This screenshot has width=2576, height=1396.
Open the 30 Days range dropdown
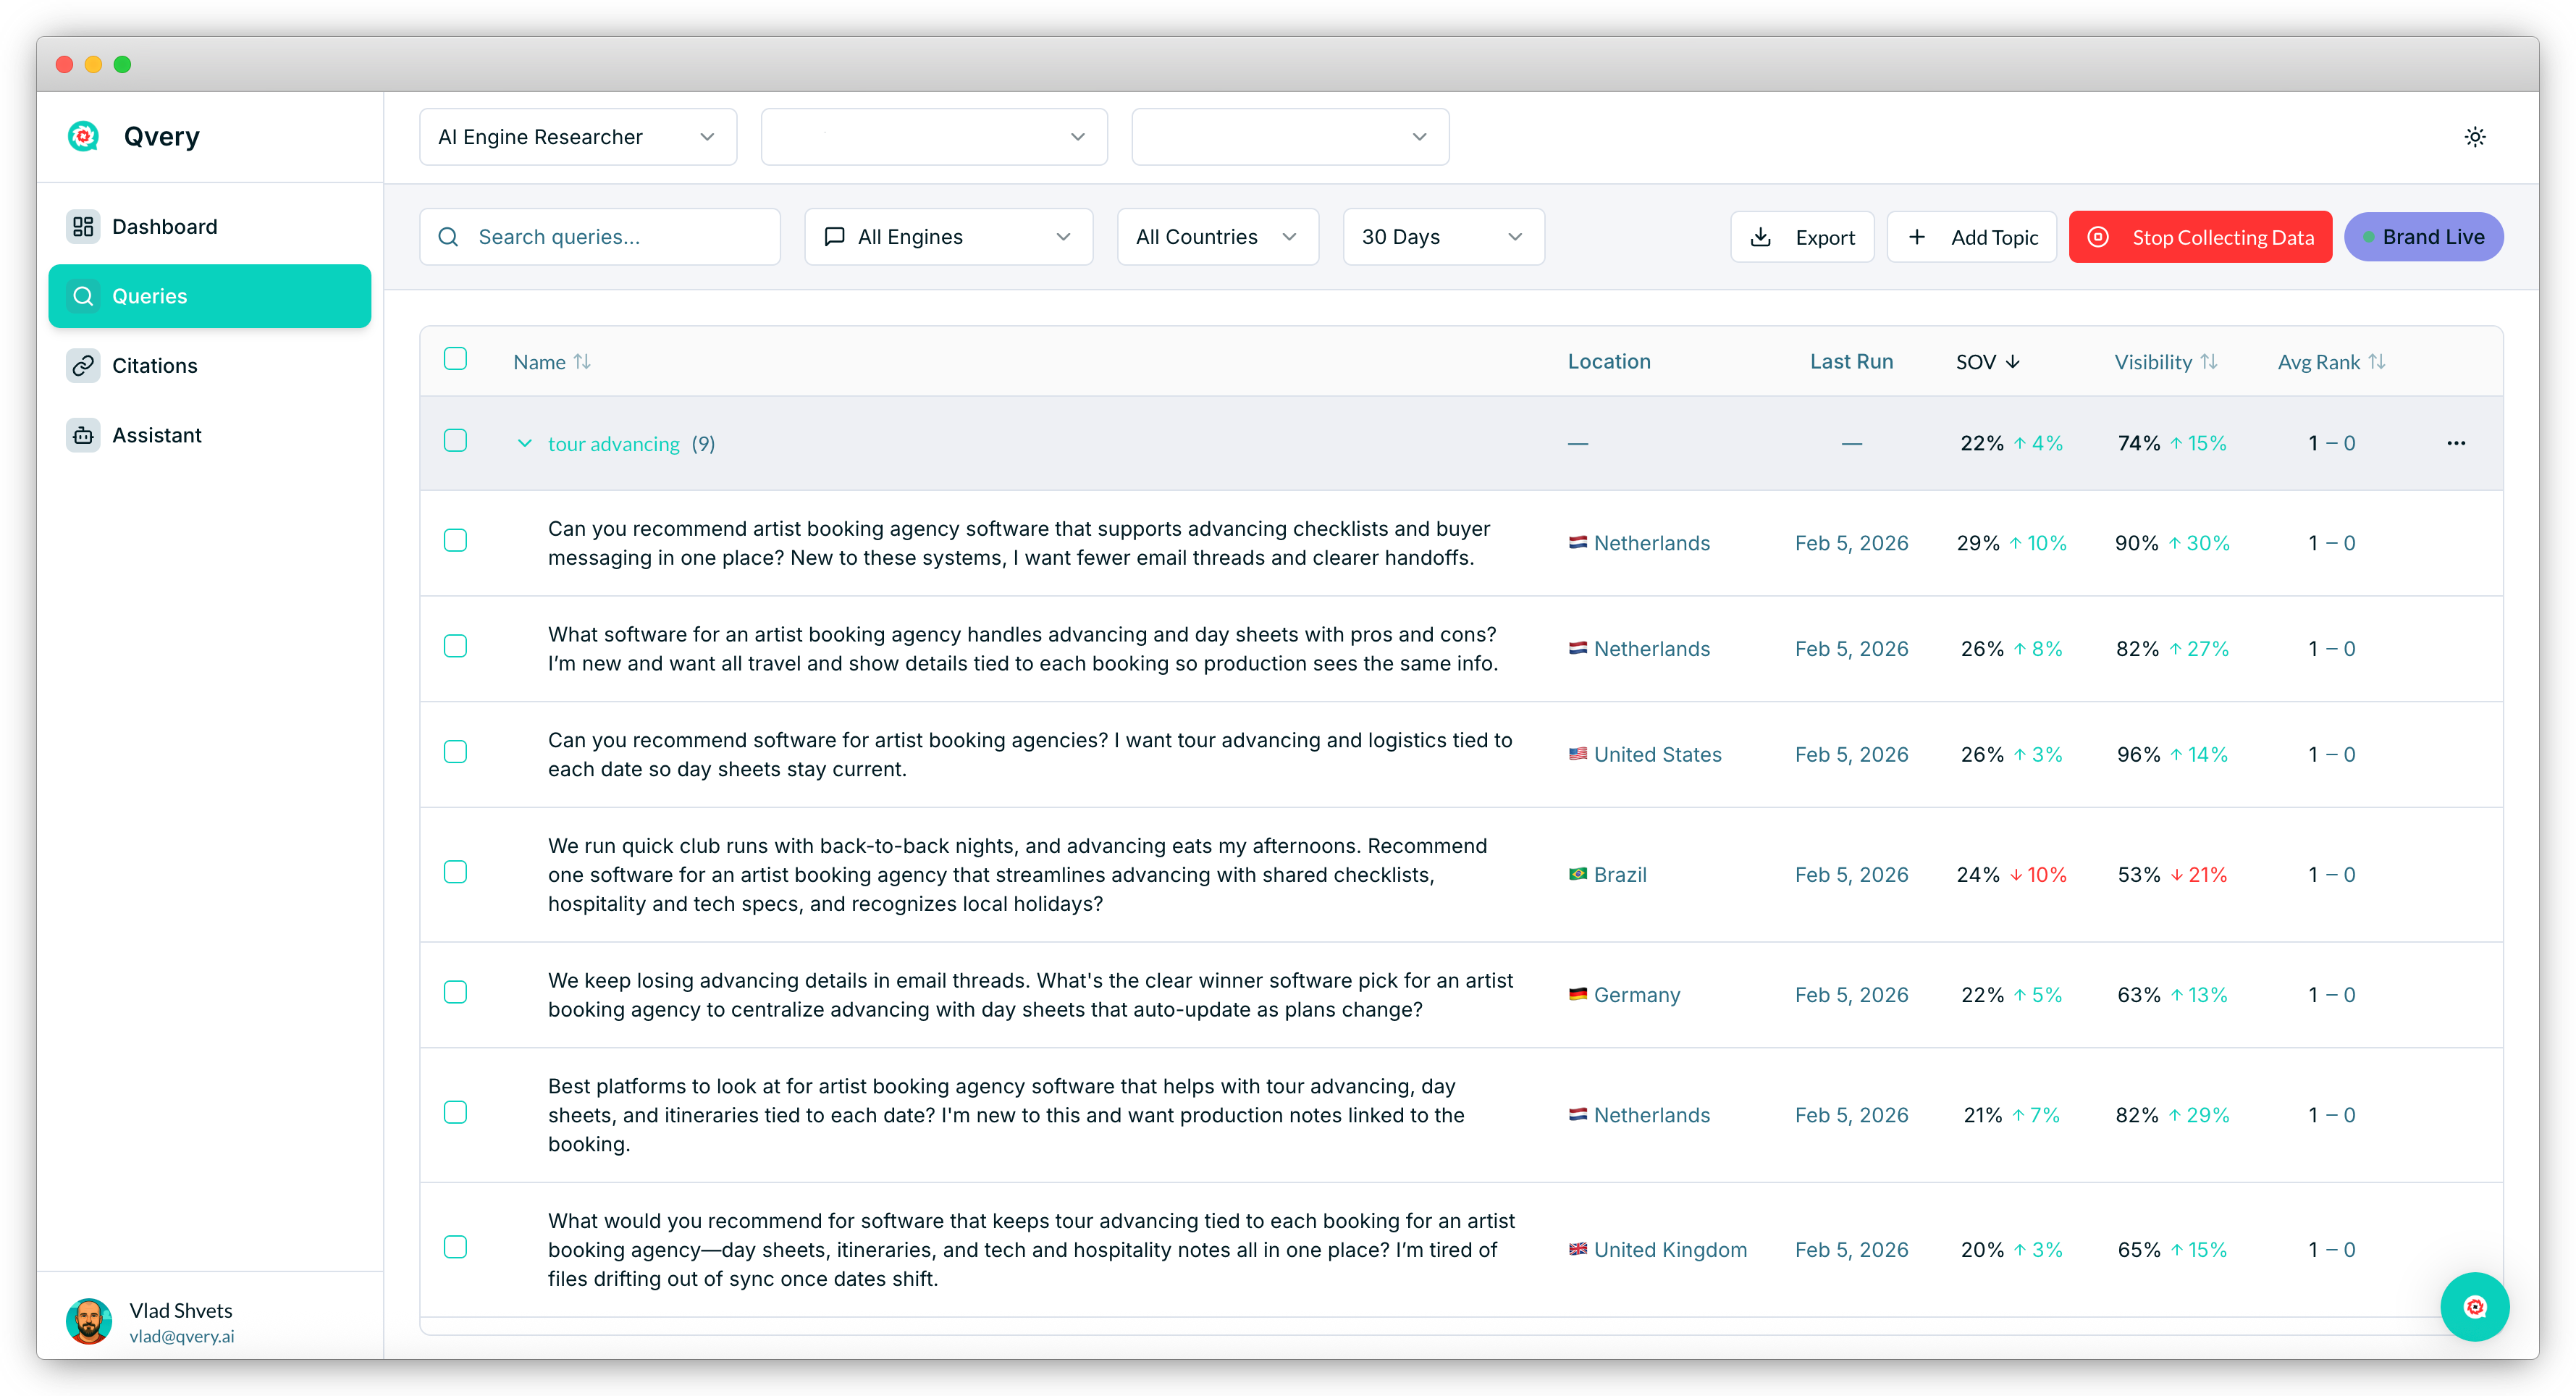coord(1442,237)
